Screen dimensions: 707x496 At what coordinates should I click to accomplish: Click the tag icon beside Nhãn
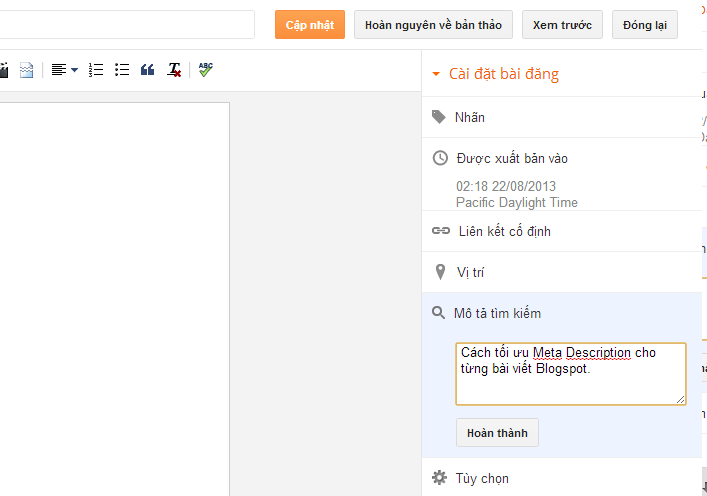(439, 117)
